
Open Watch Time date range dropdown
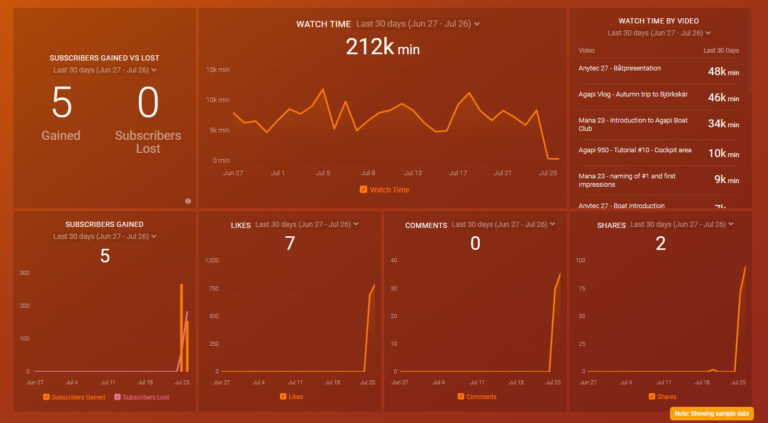coord(418,24)
